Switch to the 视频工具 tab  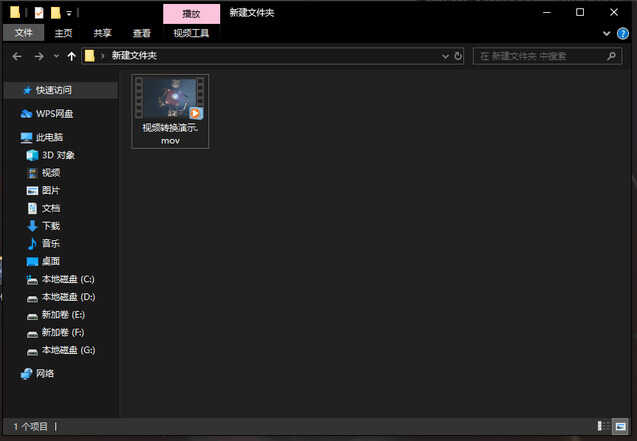[191, 33]
